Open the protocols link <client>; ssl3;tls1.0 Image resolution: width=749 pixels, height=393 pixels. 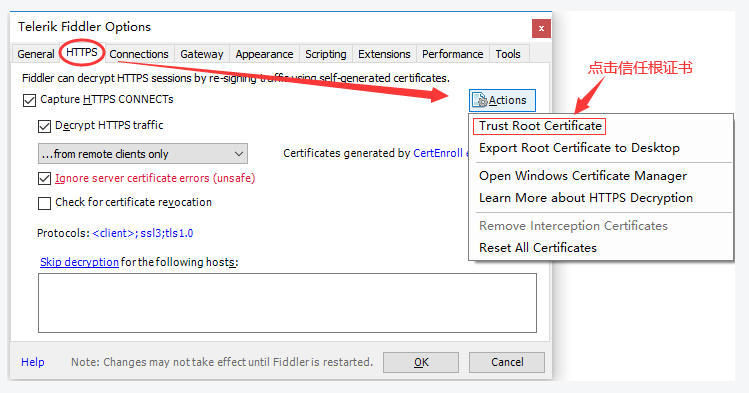[x=143, y=233]
